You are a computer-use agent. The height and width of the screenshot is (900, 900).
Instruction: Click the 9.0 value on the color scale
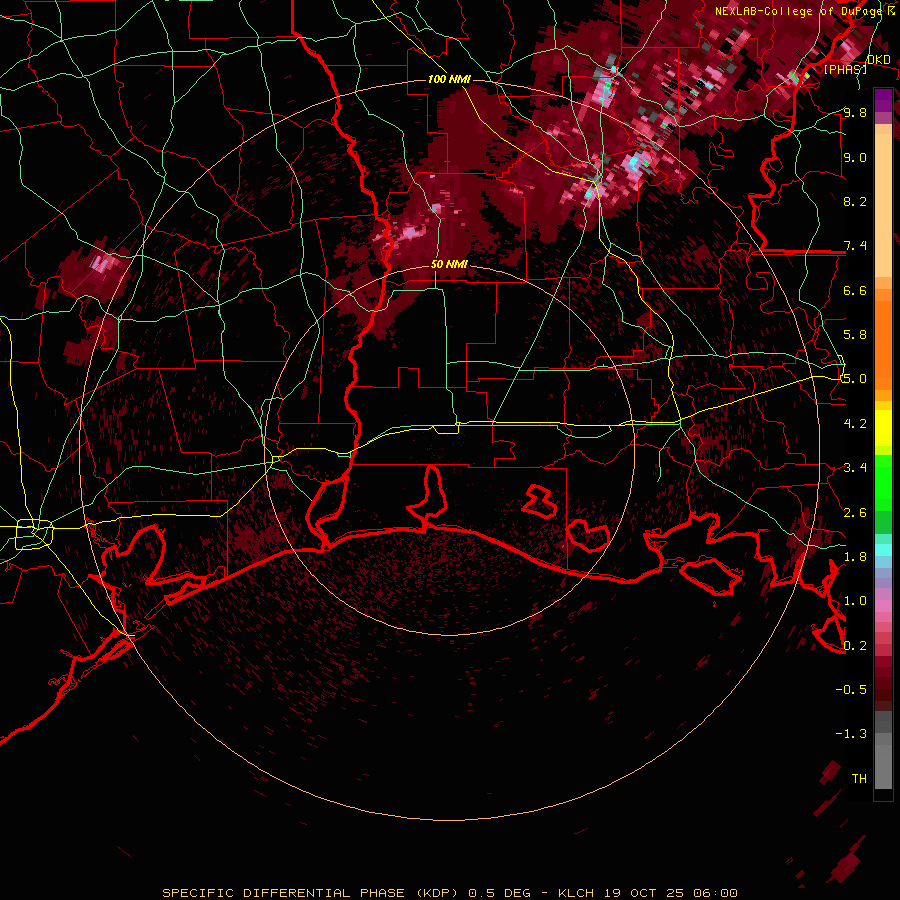(x=855, y=158)
